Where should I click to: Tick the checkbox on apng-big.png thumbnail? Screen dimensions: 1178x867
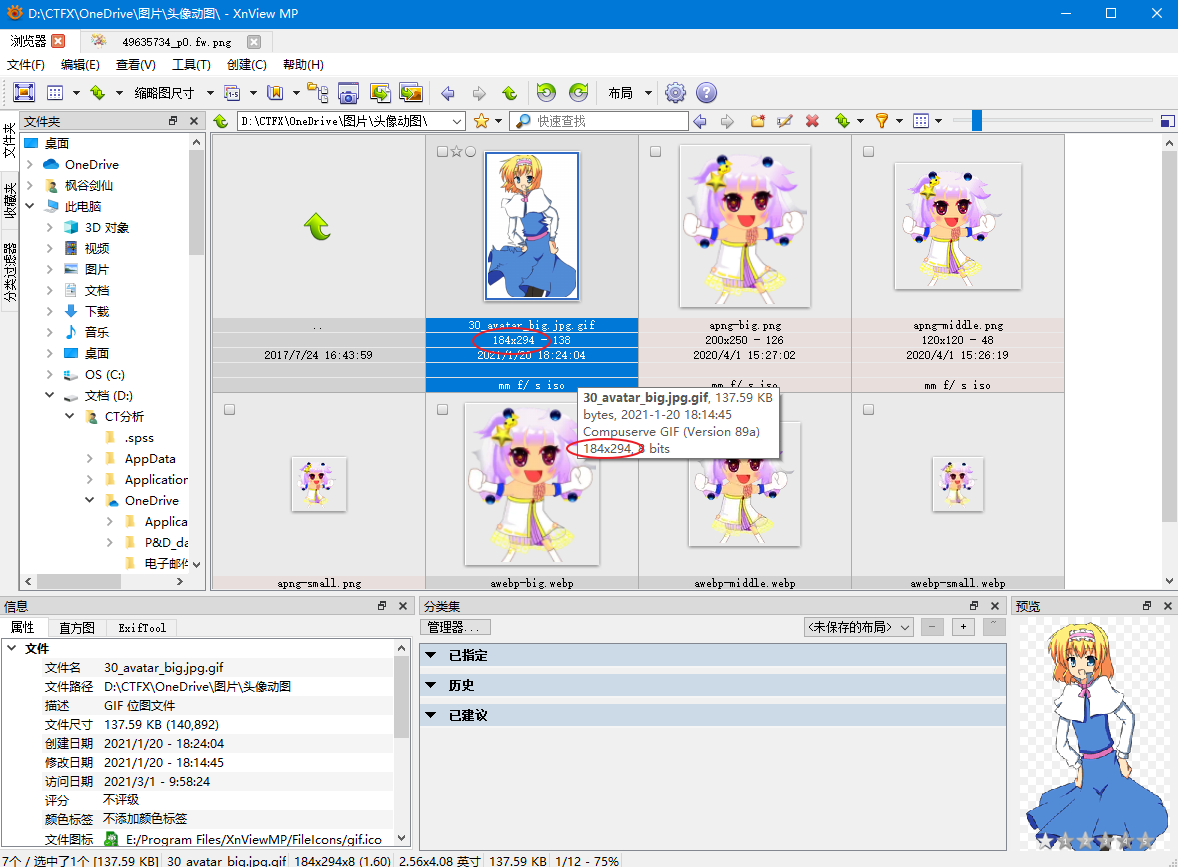point(655,152)
